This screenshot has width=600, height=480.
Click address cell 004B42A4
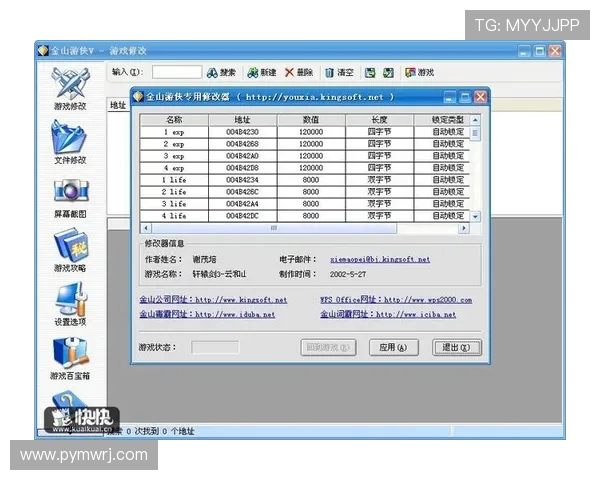pos(243,204)
